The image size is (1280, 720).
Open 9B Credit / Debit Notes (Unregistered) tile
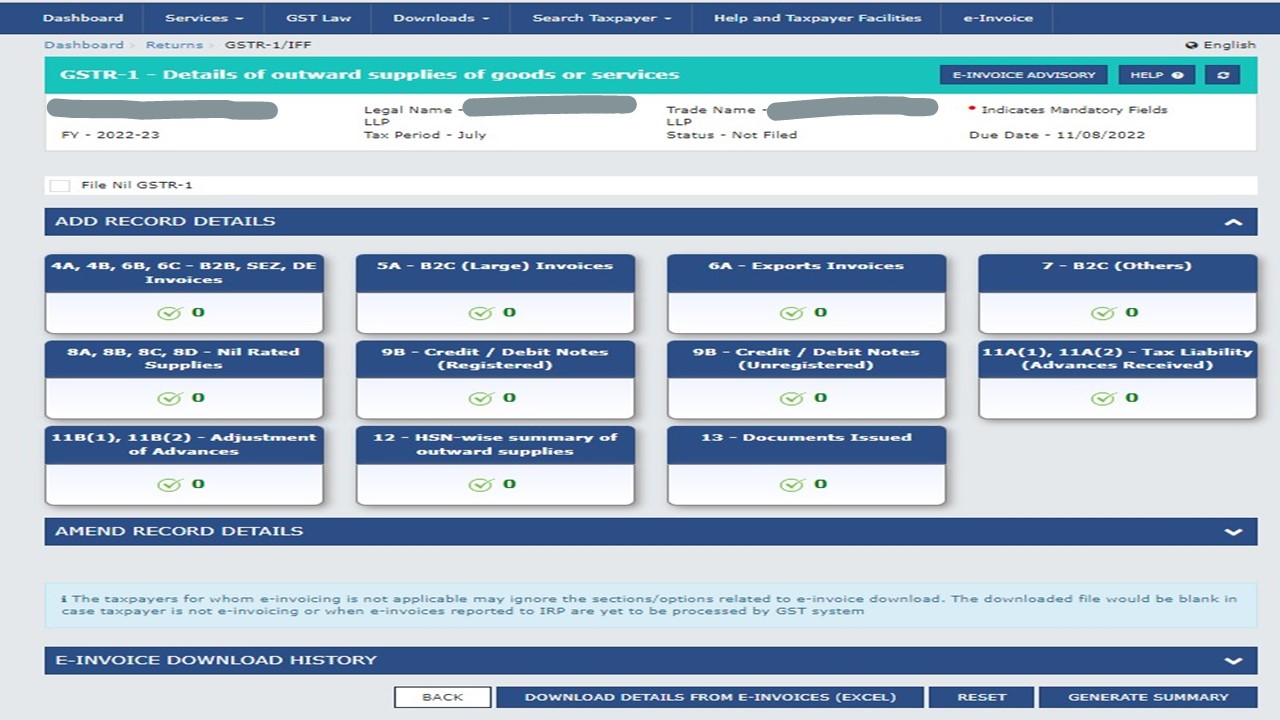806,379
